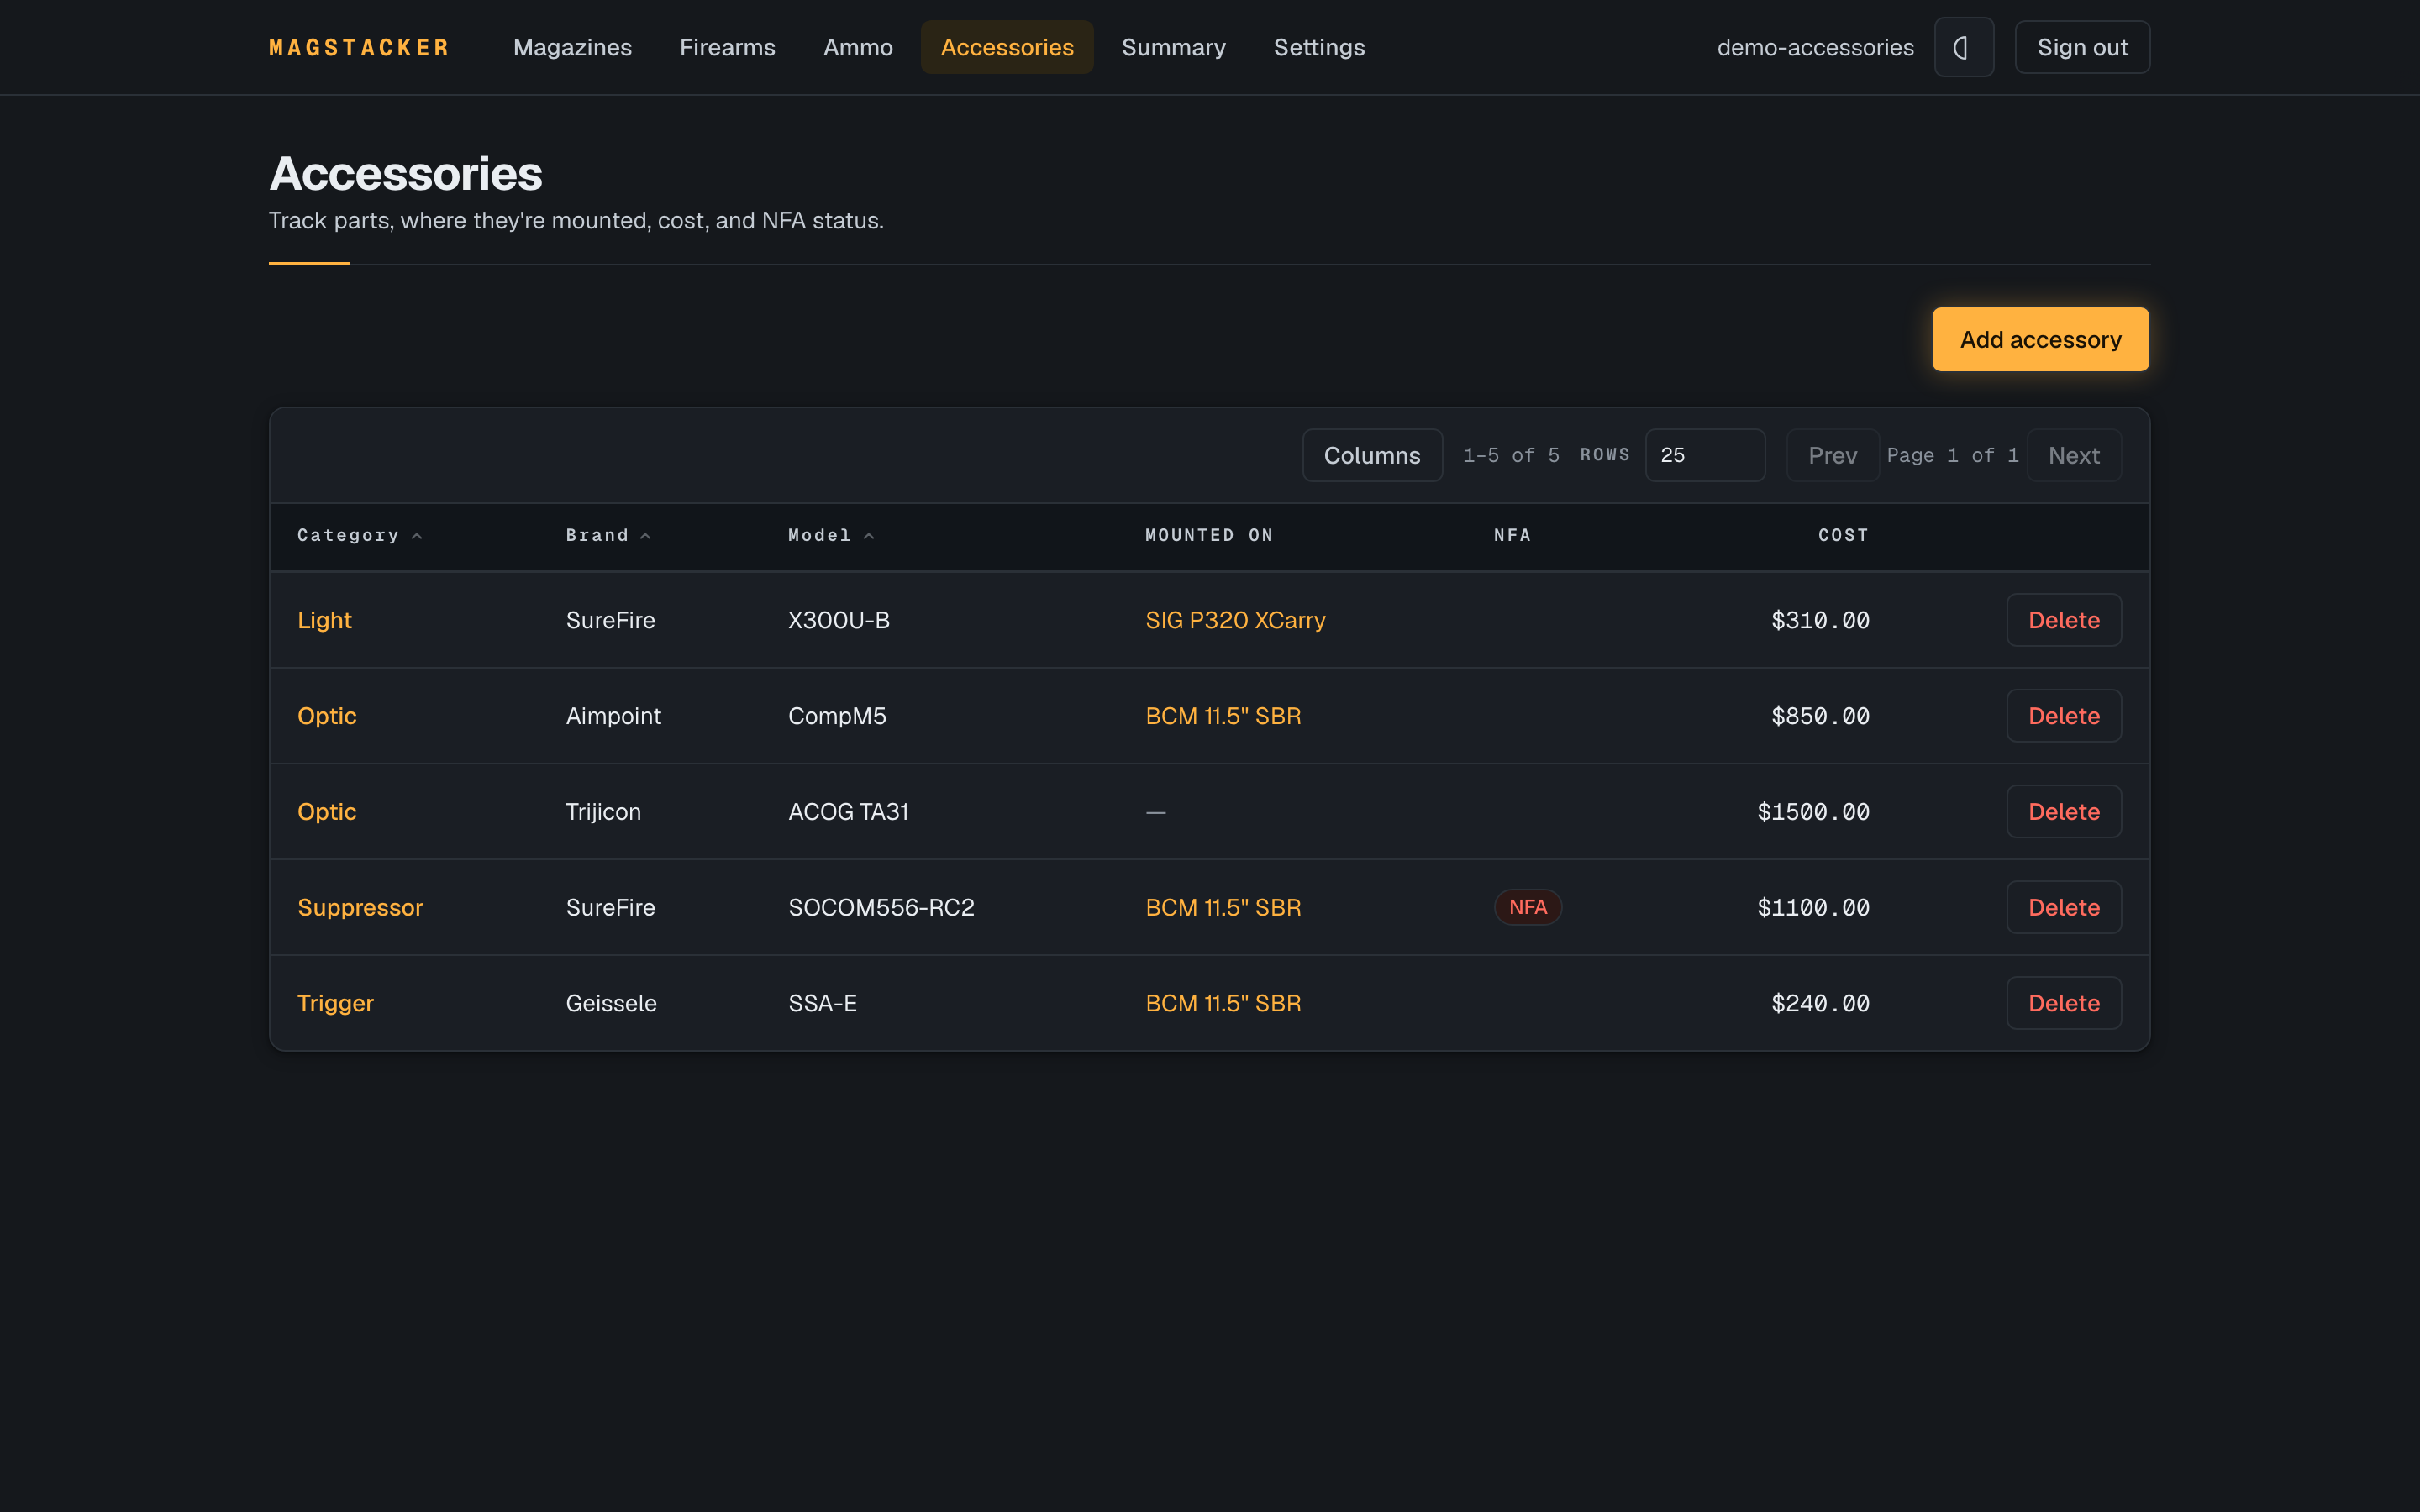
Task: Click the Sign out button
Action: click(x=2082, y=47)
